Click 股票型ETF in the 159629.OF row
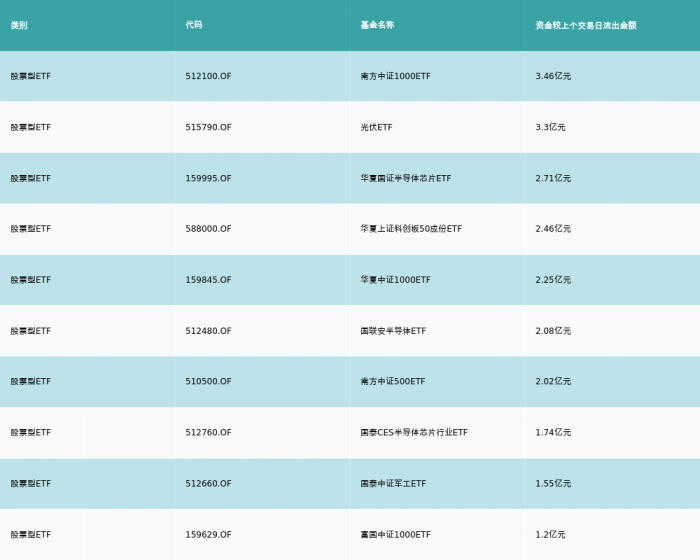The image size is (700, 560). tap(31, 535)
